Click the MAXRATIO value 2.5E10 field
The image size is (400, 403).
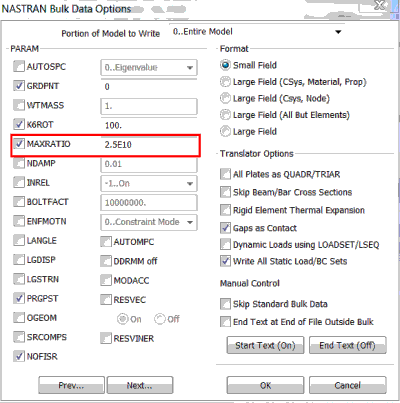(x=149, y=145)
